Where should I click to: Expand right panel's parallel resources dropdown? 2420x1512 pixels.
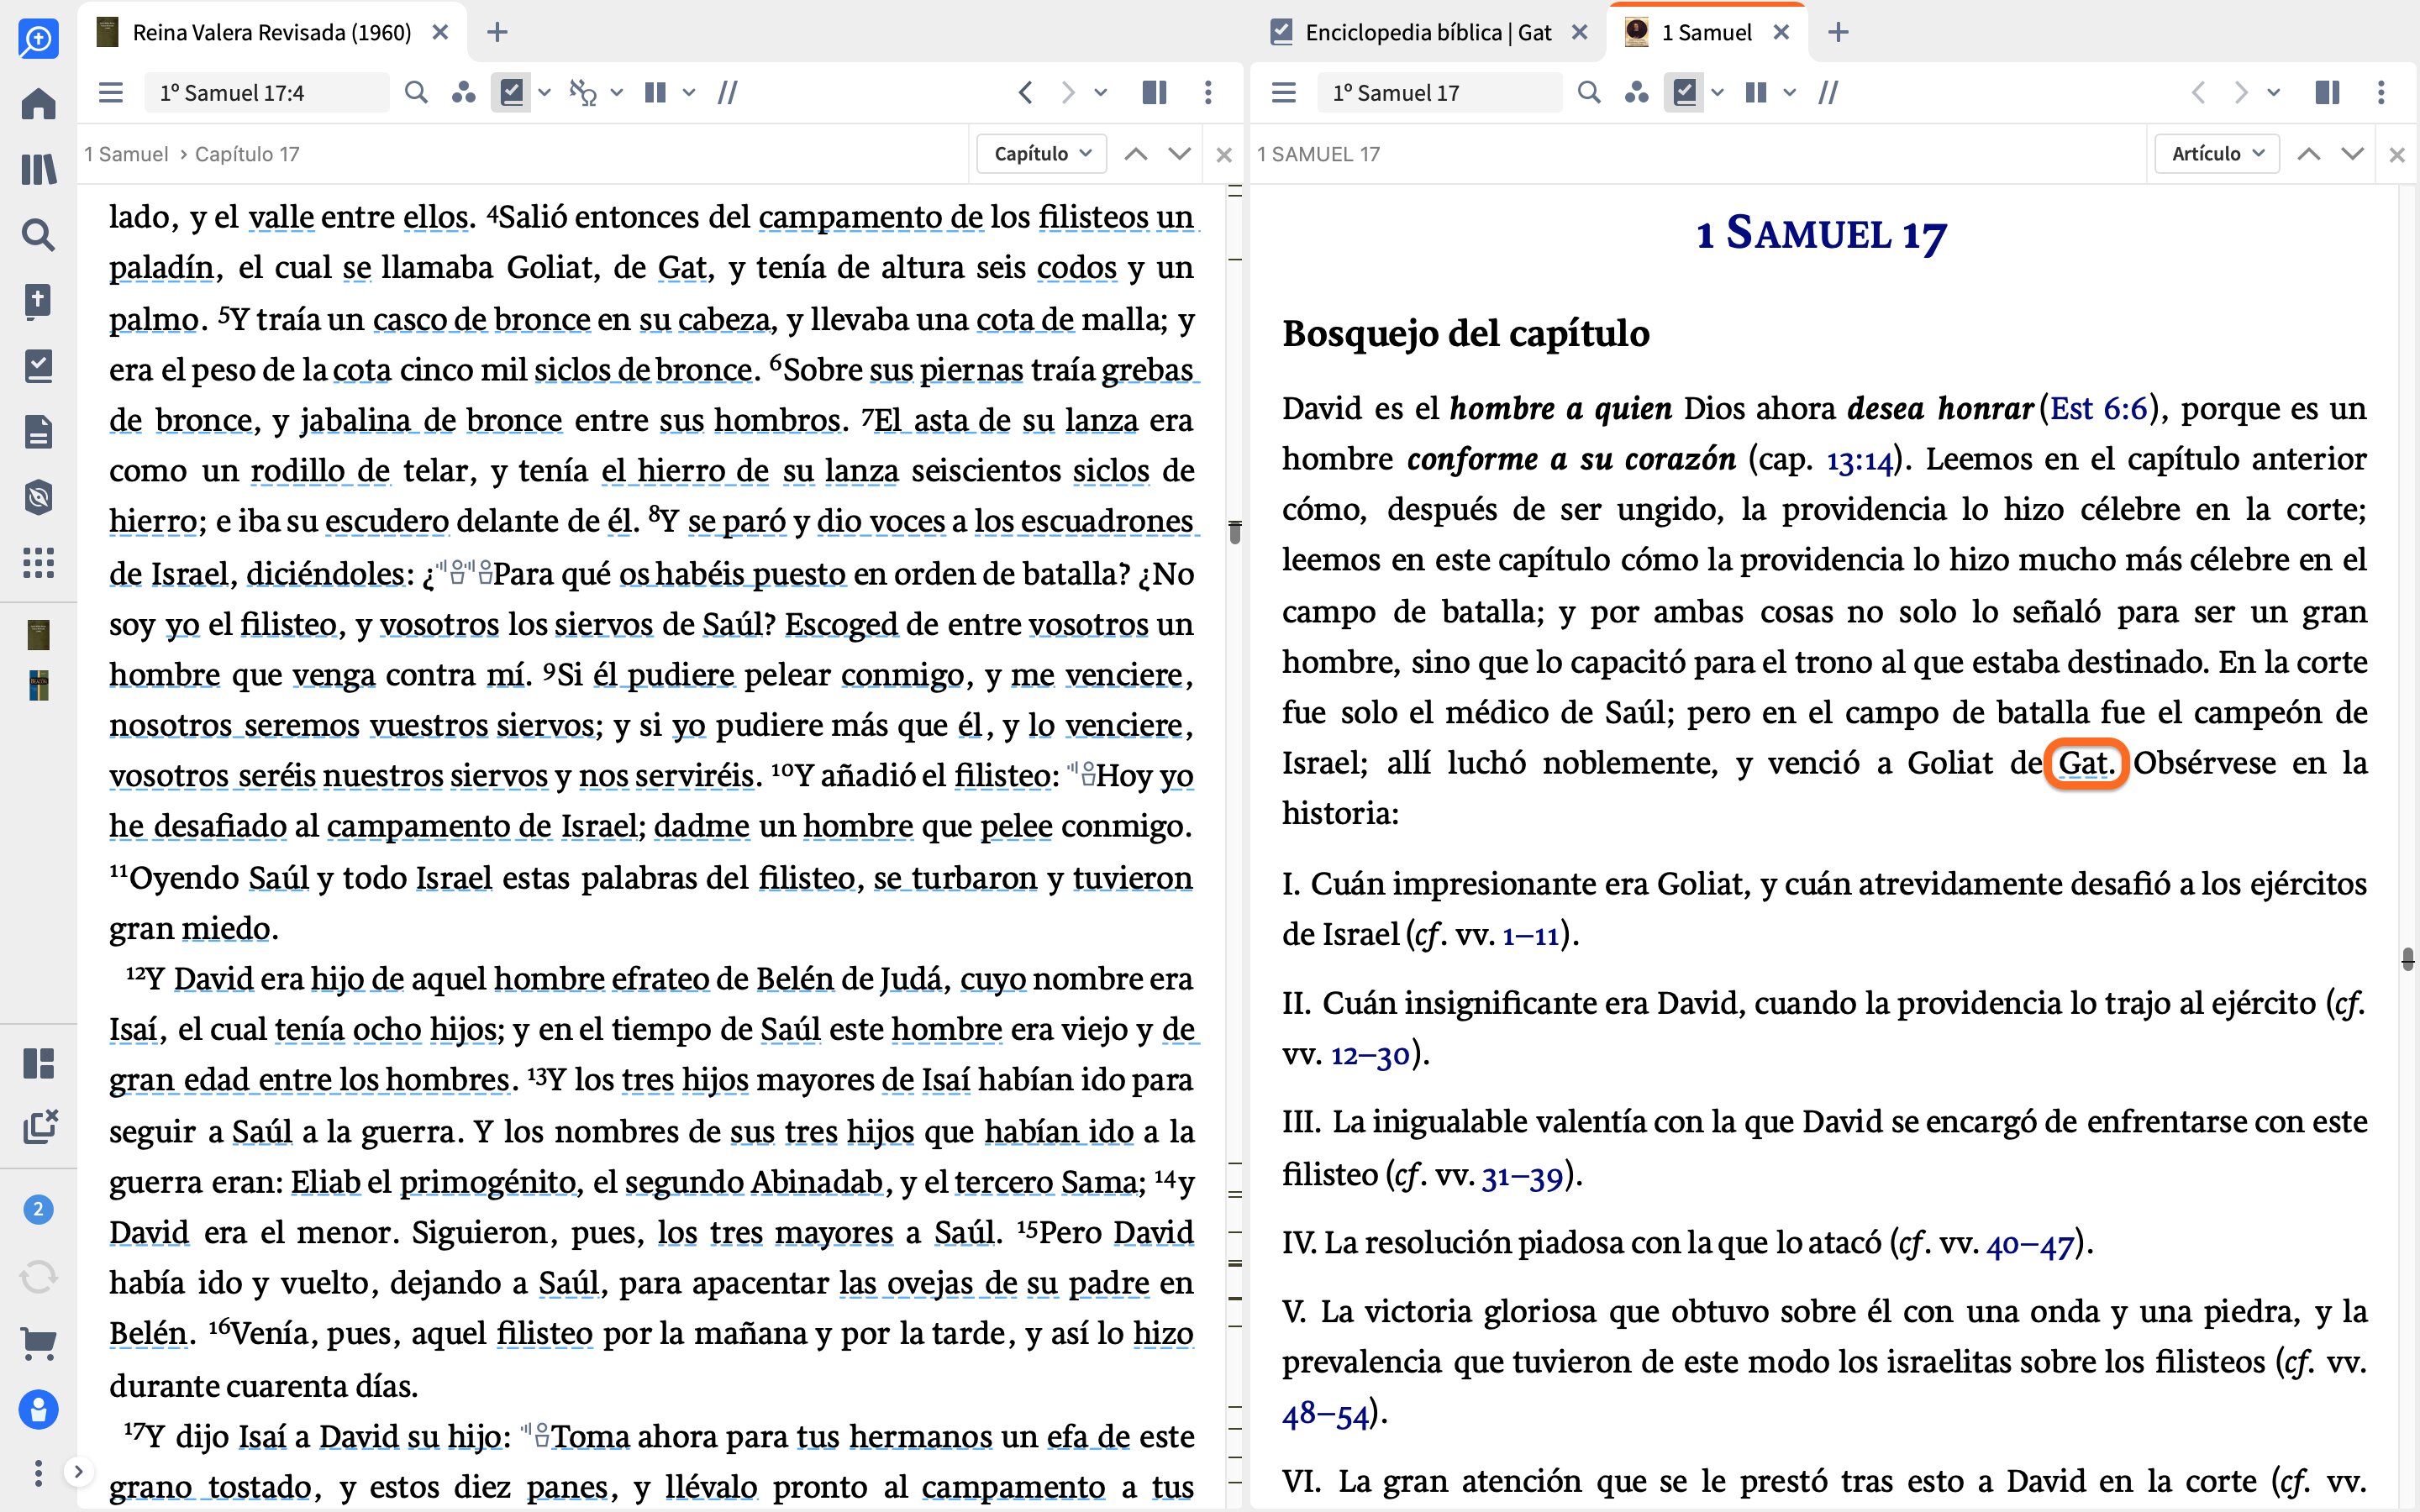click(1790, 93)
